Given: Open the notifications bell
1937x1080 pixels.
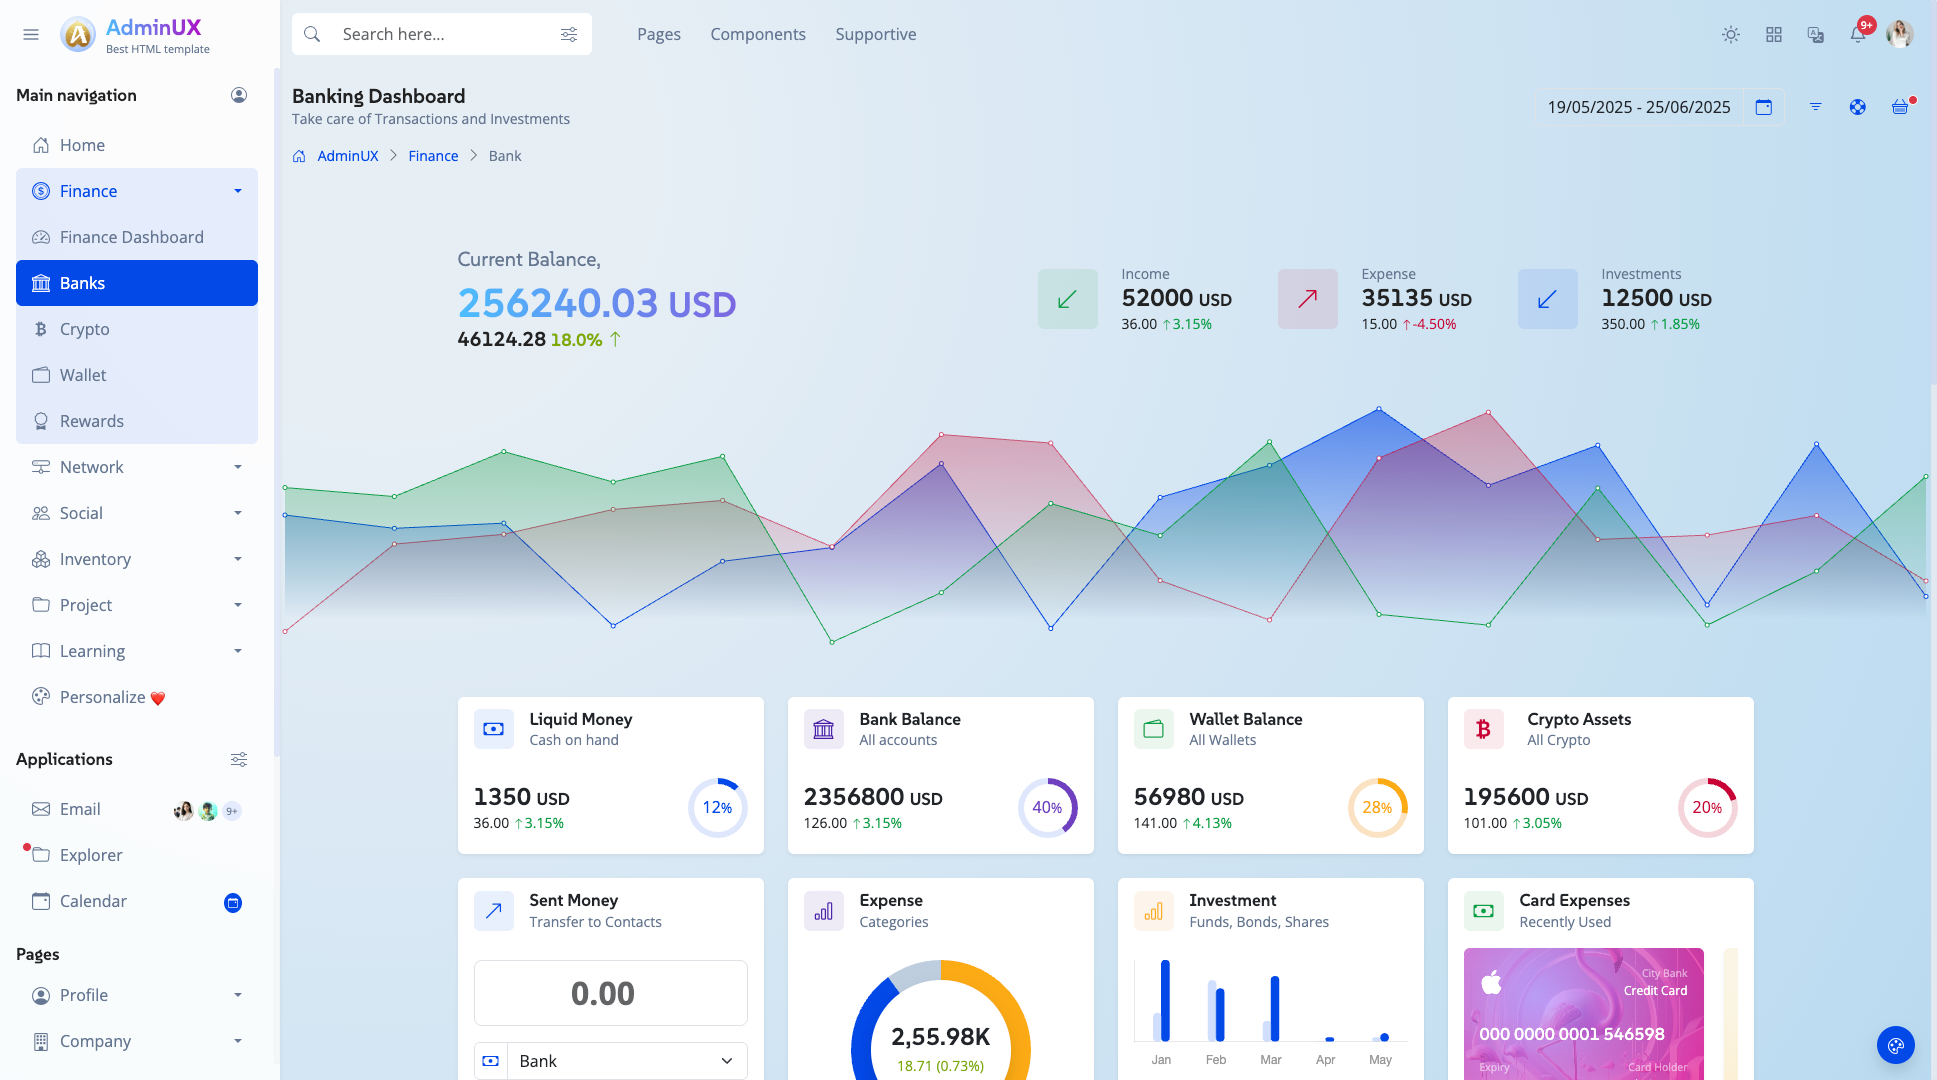Looking at the screenshot, I should pyautogui.click(x=1857, y=34).
